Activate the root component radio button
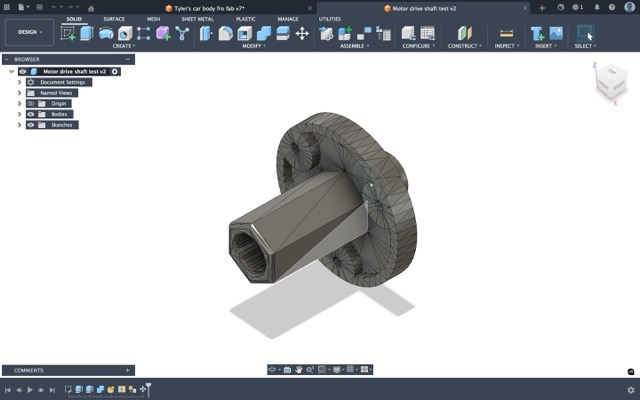The height and width of the screenshot is (400, 640). (x=115, y=71)
